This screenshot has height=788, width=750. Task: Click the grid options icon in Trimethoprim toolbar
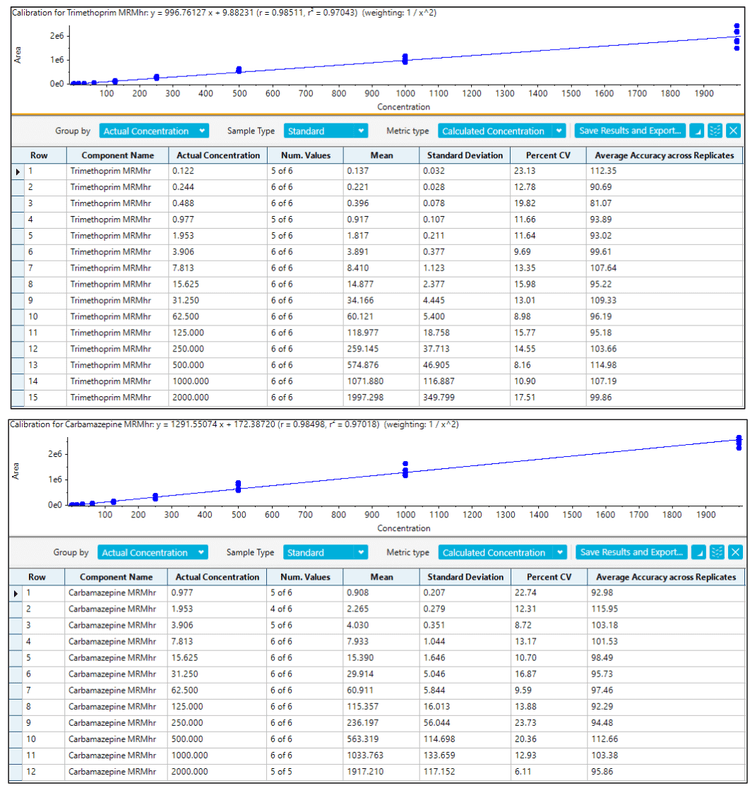click(715, 131)
